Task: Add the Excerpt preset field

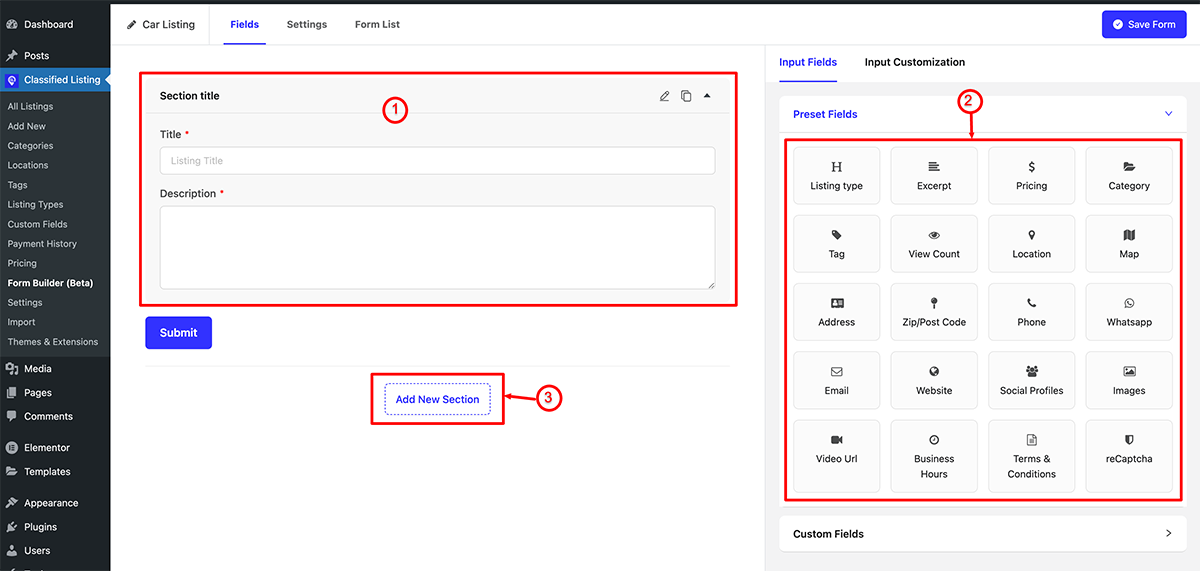Action: click(934, 176)
